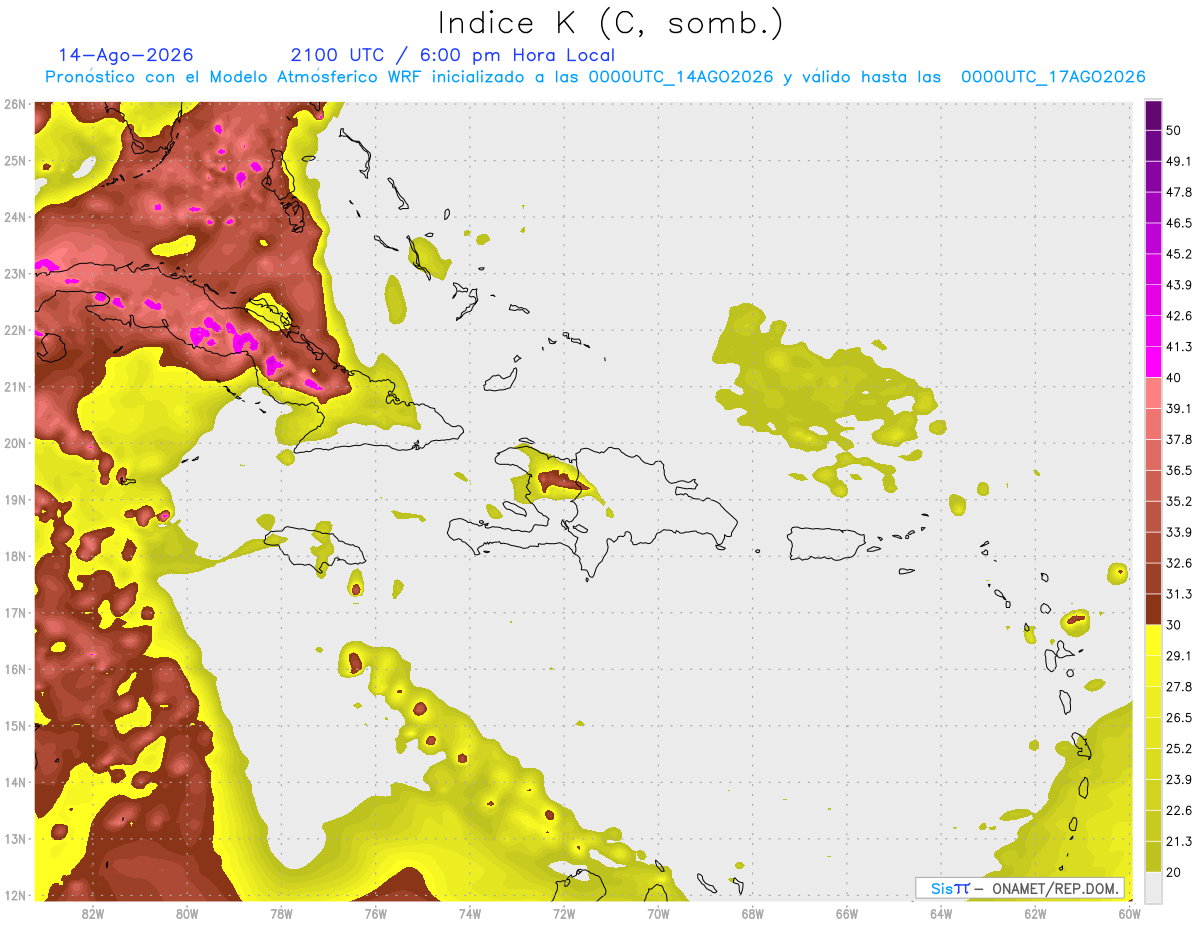Click the longitude label '76W'
The image size is (1200, 927).
pos(375,914)
